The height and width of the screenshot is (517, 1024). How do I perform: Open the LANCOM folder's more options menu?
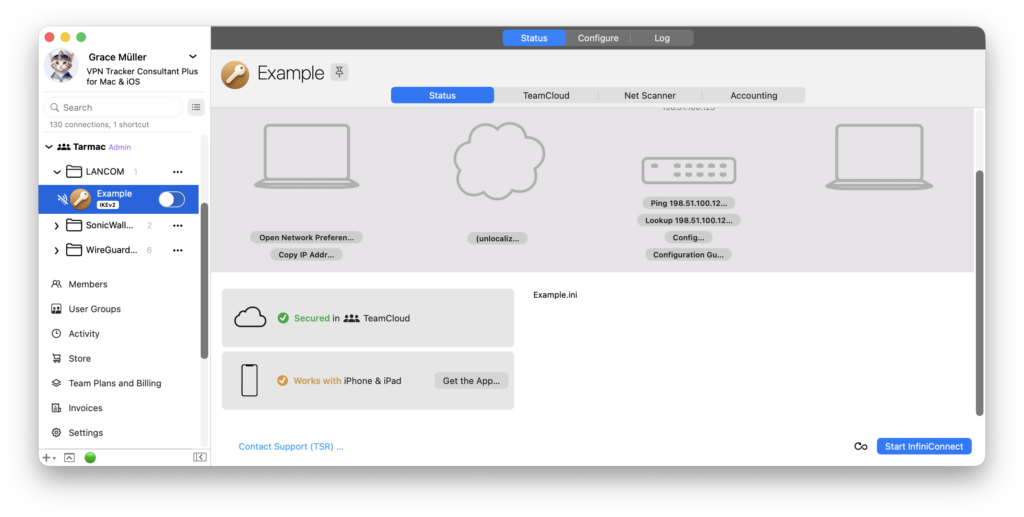tap(178, 172)
